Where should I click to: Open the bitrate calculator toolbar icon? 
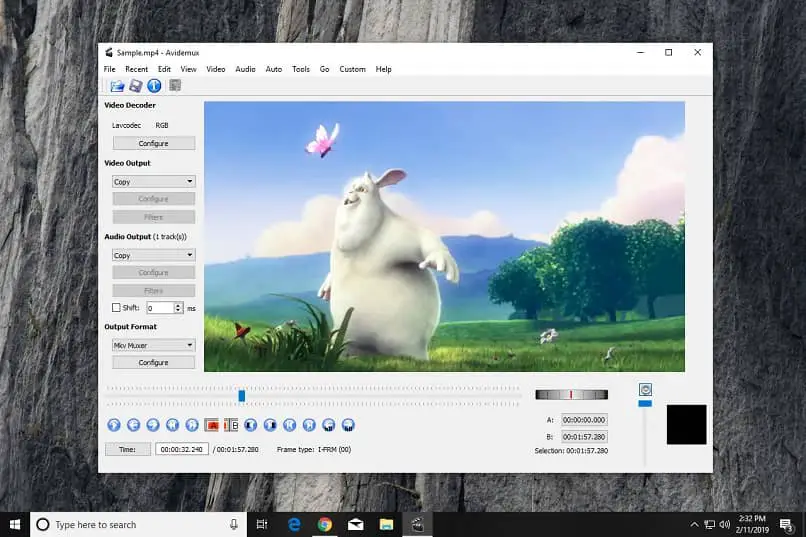click(x=175, y=86)
